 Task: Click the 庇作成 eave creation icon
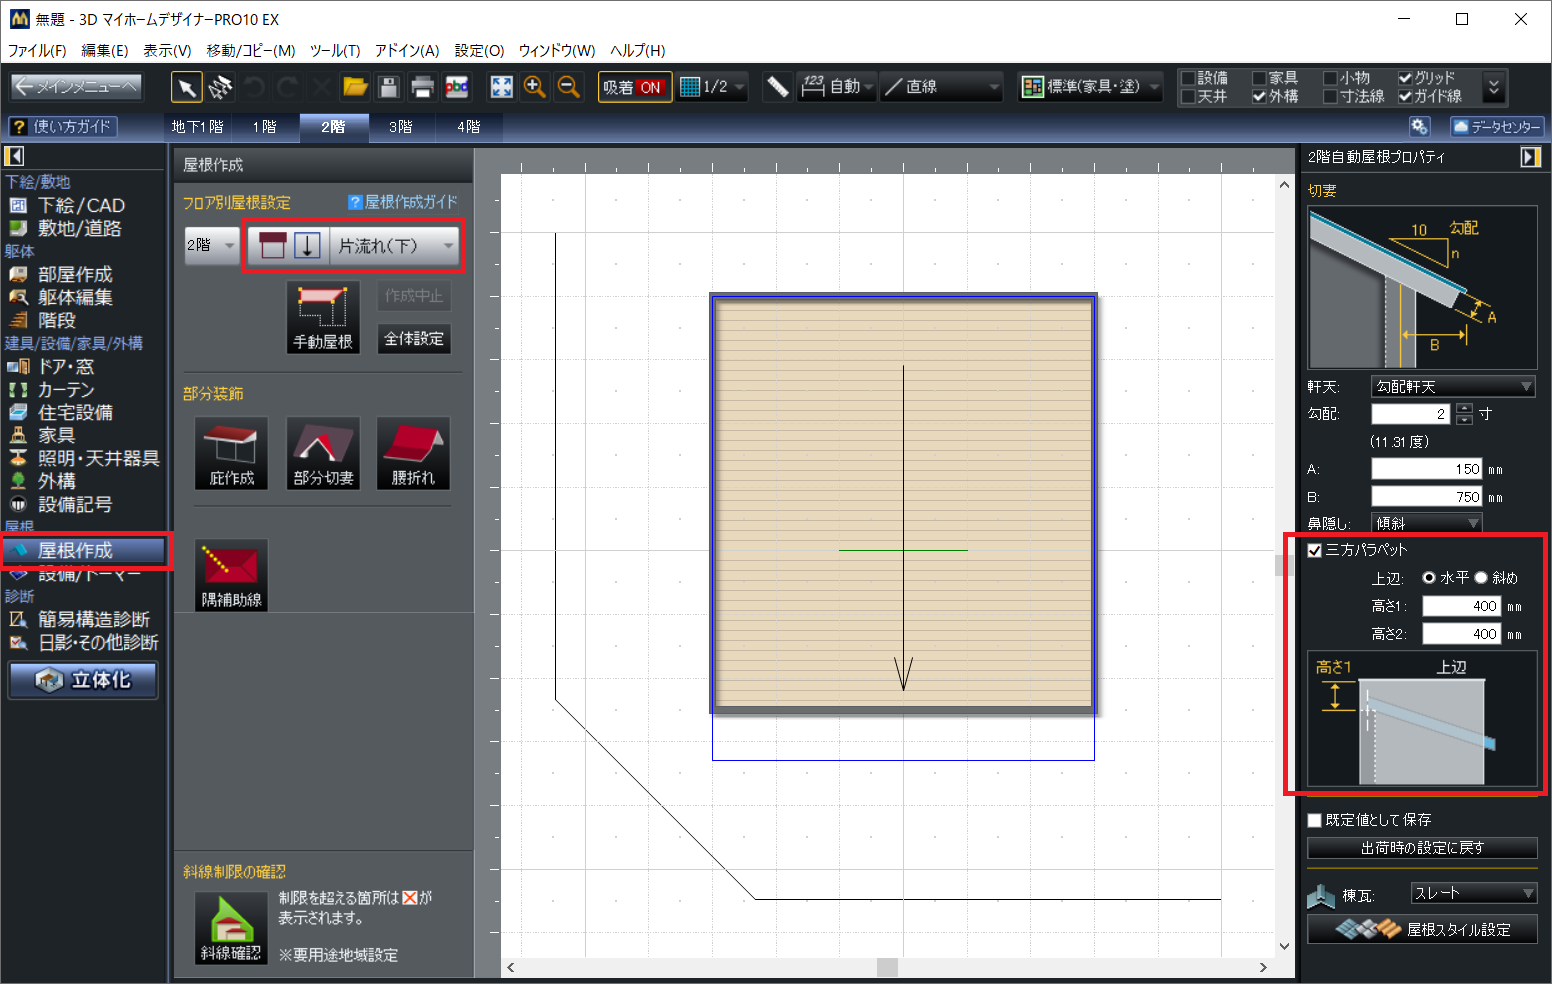click(x=231, y=453)
